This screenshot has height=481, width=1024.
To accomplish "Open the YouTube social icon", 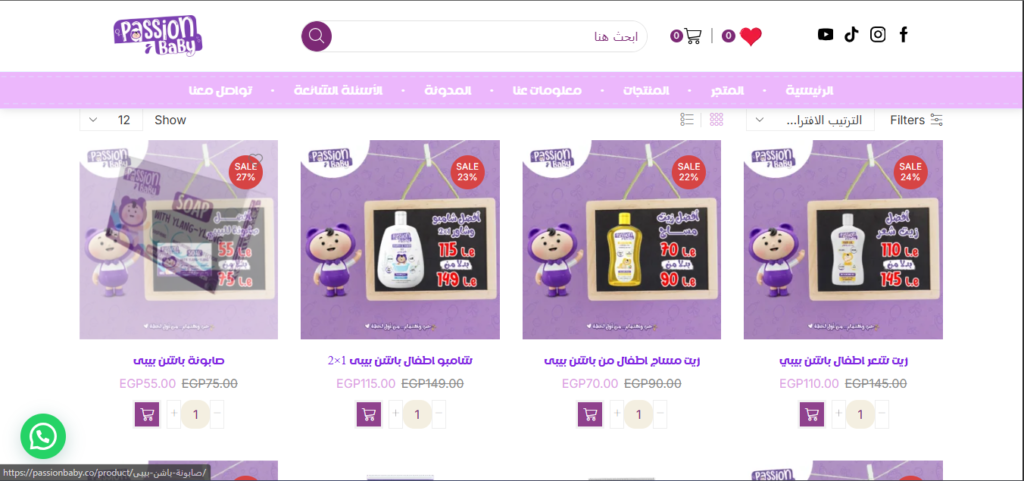I will pos(825,35).
